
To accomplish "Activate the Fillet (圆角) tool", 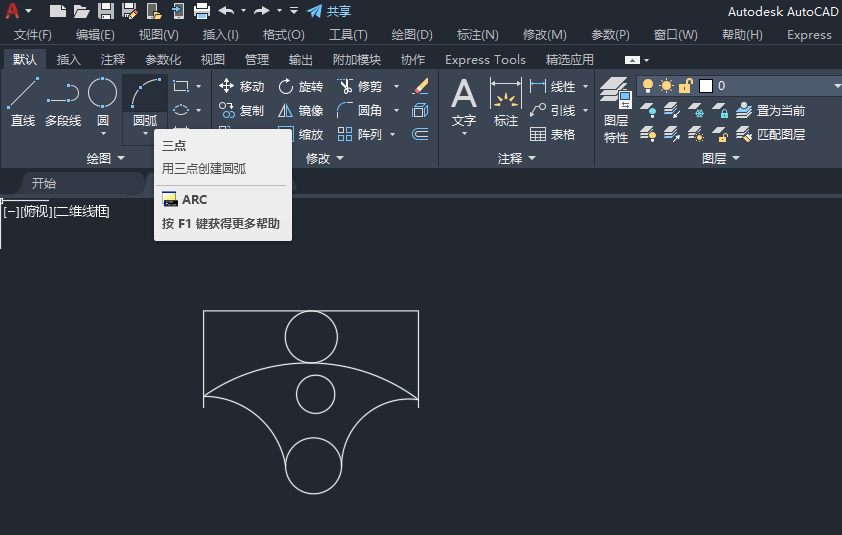I will click(360, 110).
